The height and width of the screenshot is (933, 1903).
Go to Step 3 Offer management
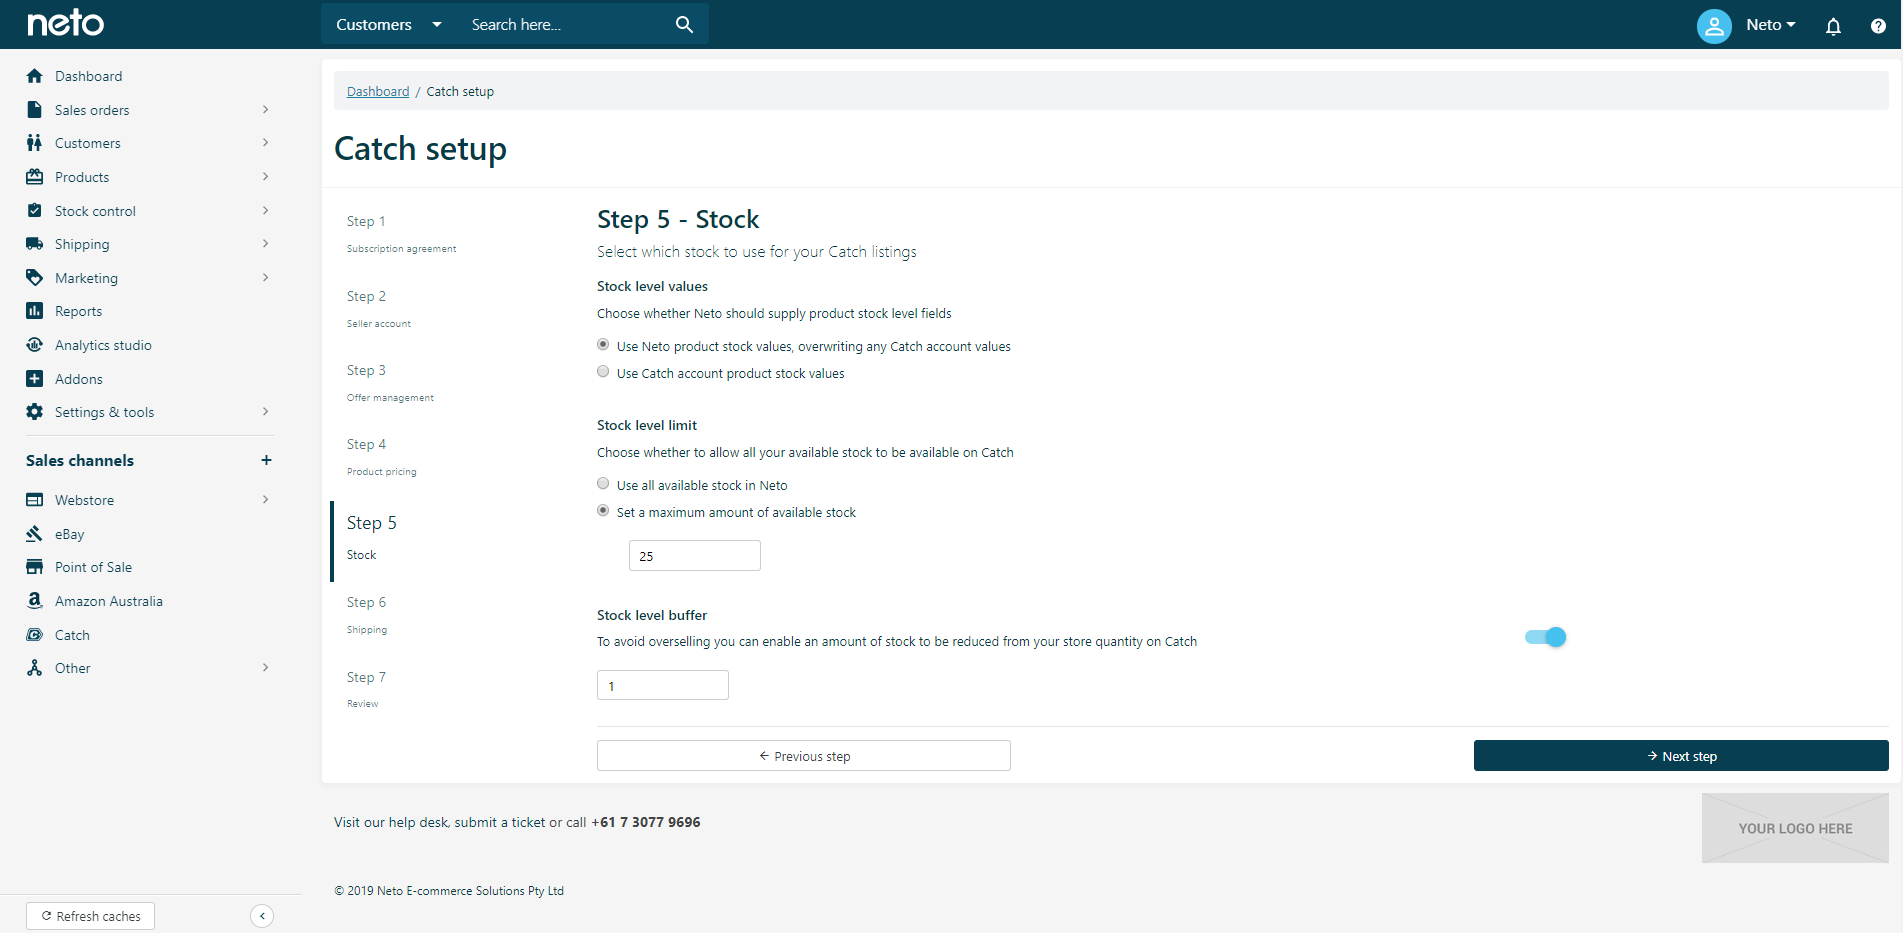tap(390, 383)
